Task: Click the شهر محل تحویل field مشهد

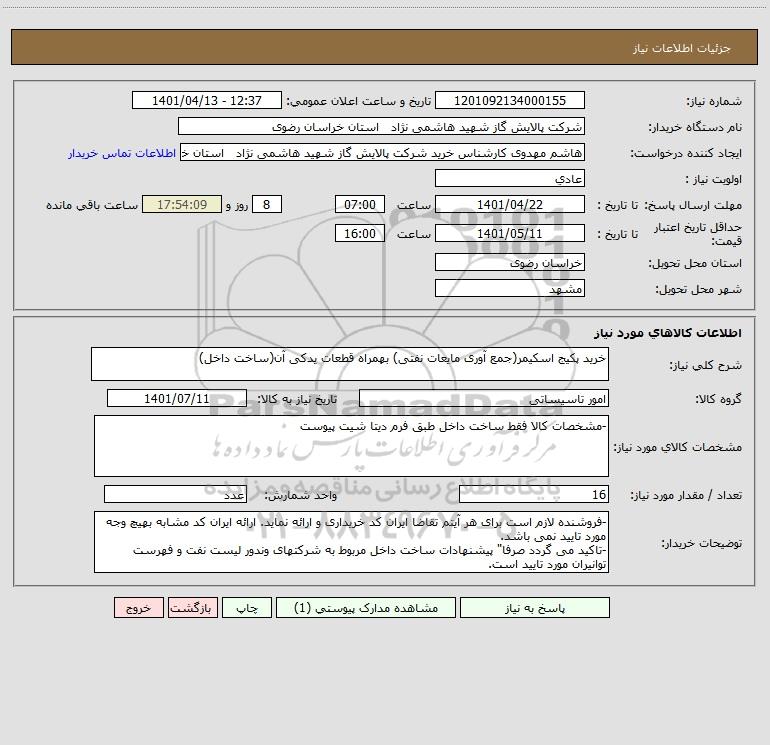Action: (510, 288)
